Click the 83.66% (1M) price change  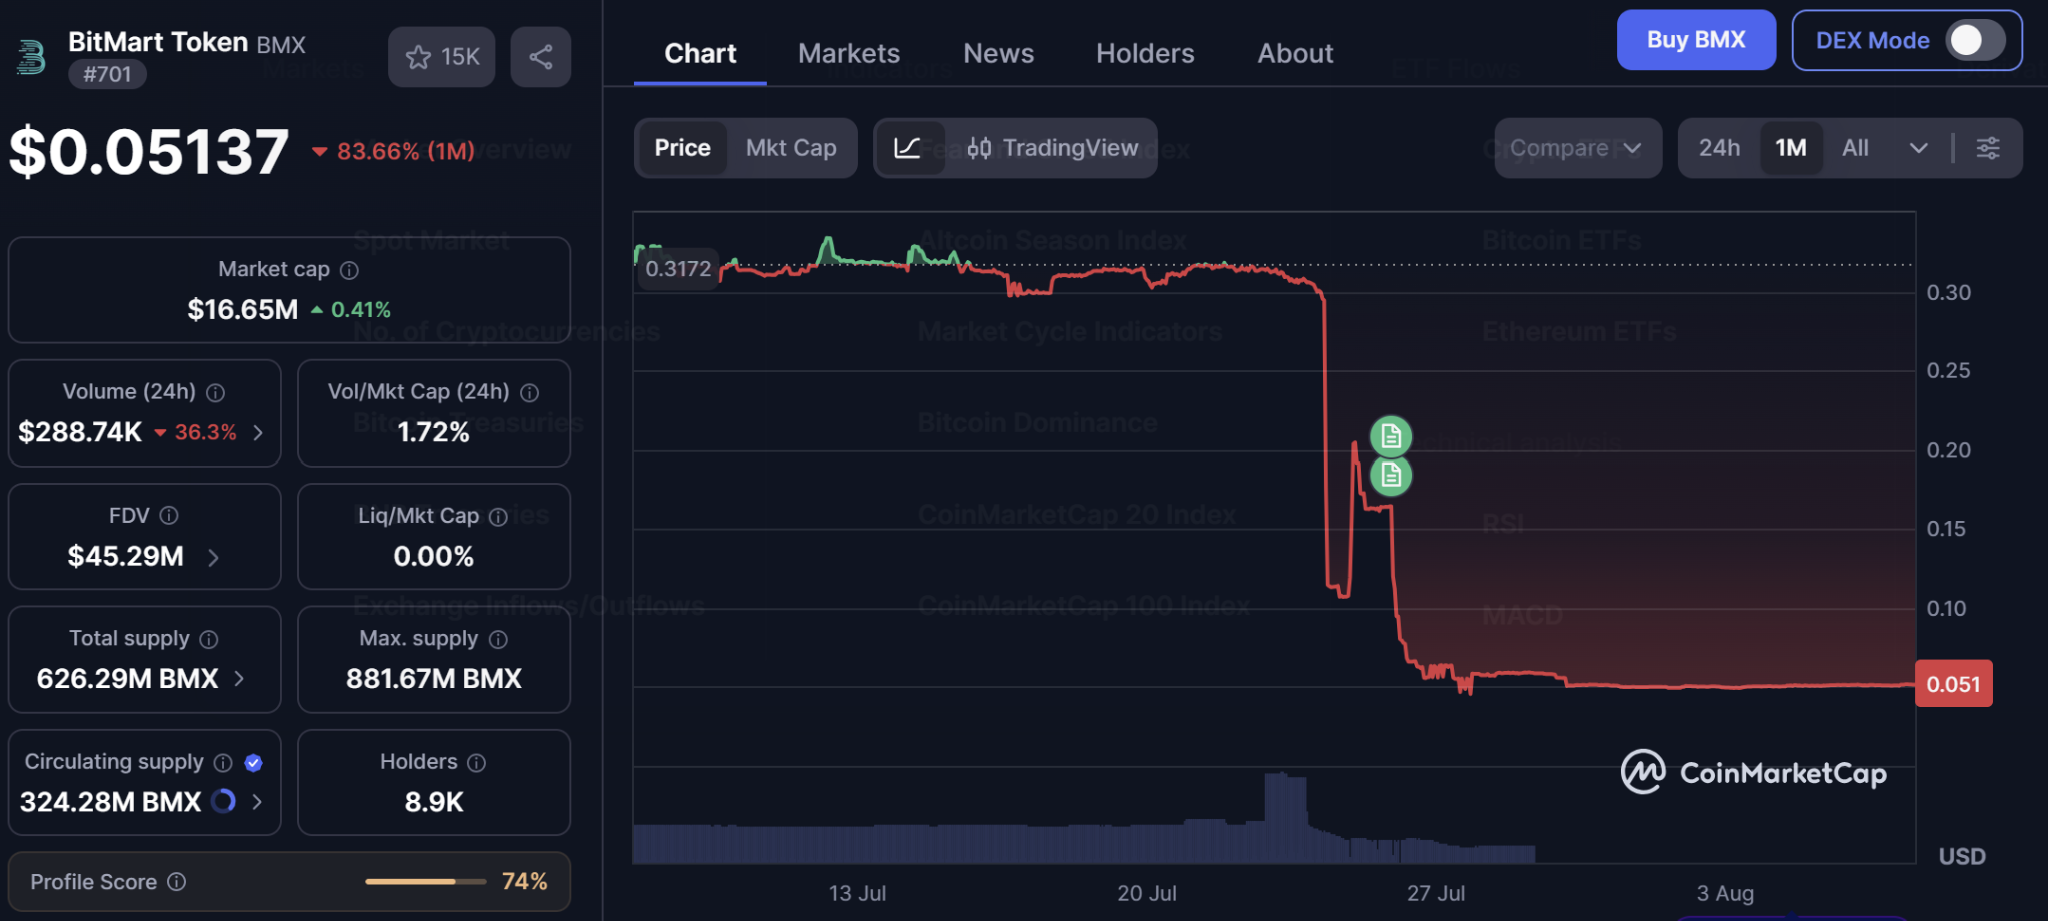click(393, 152)
